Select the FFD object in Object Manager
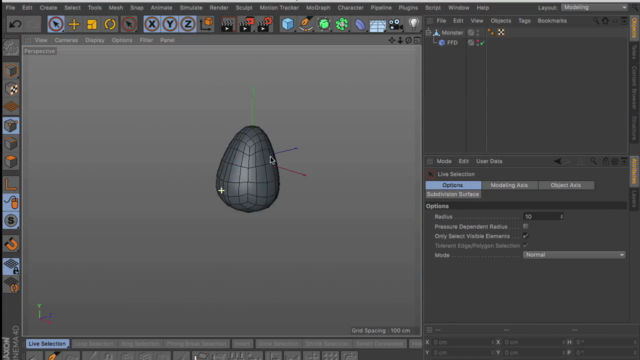The width and height of the screenshot is (640, 360). pyautogui.click(x=452, y=42)
